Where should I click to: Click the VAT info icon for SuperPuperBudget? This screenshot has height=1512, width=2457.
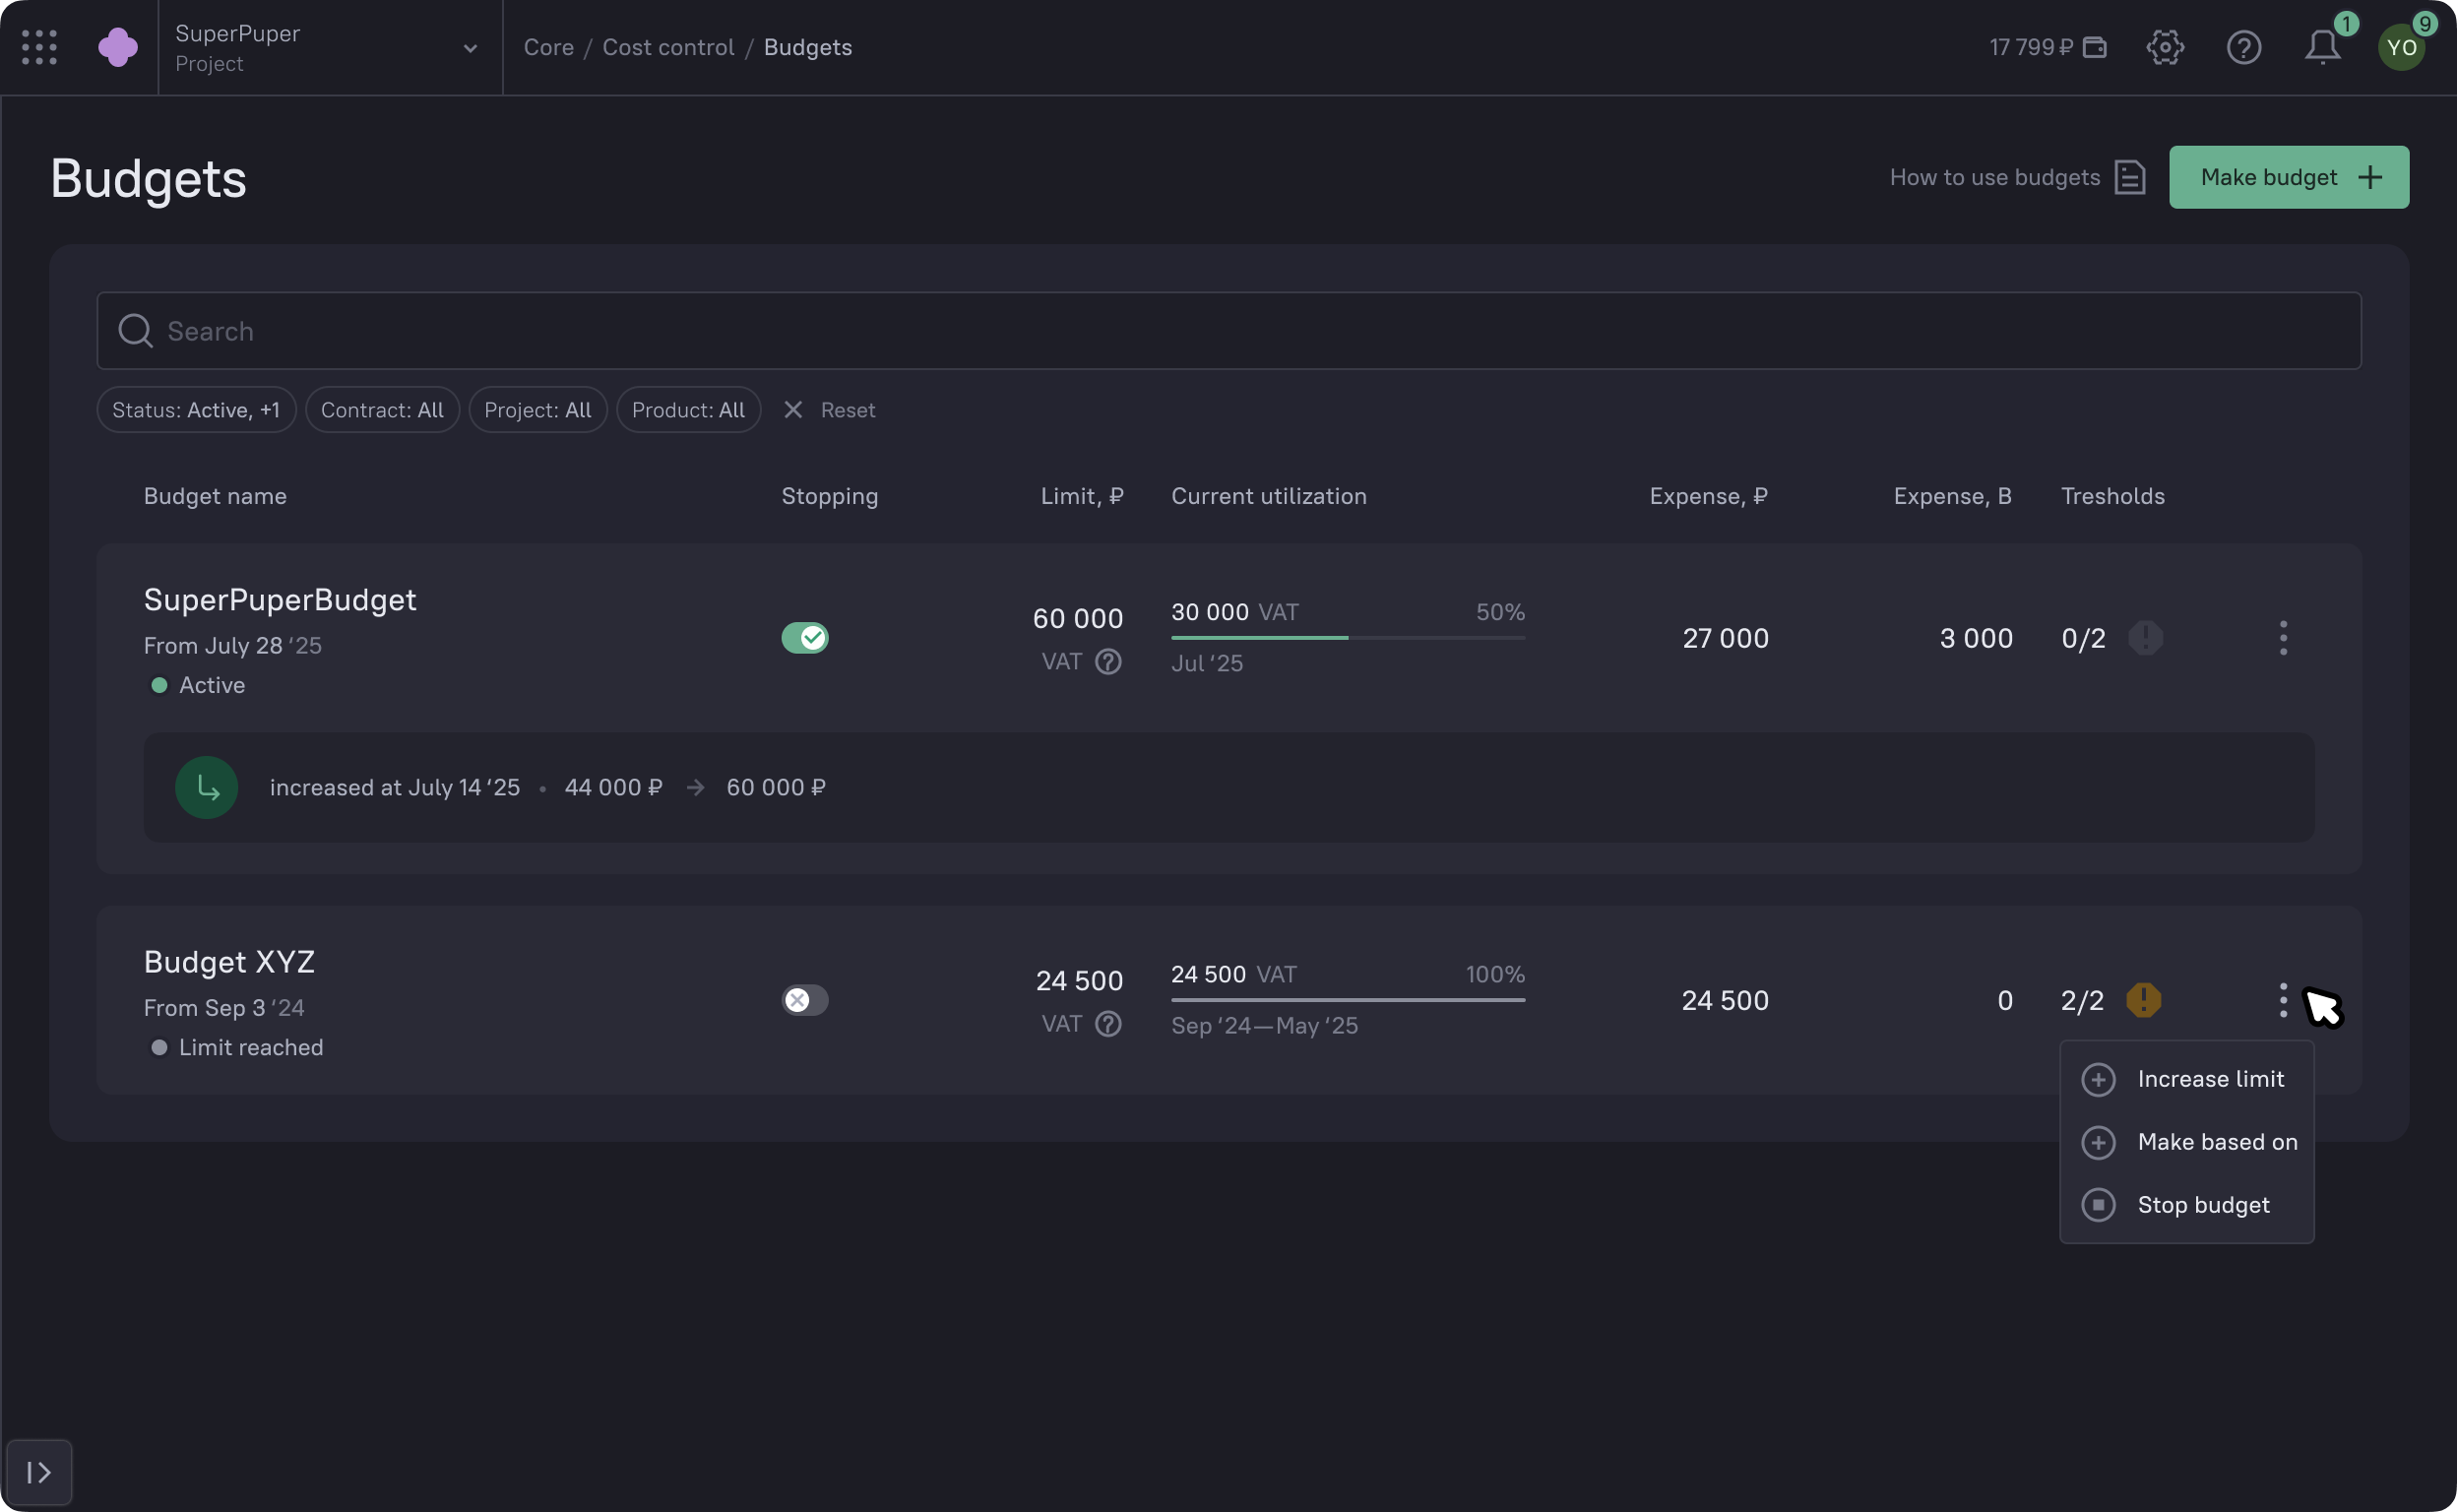[1108, 661]
